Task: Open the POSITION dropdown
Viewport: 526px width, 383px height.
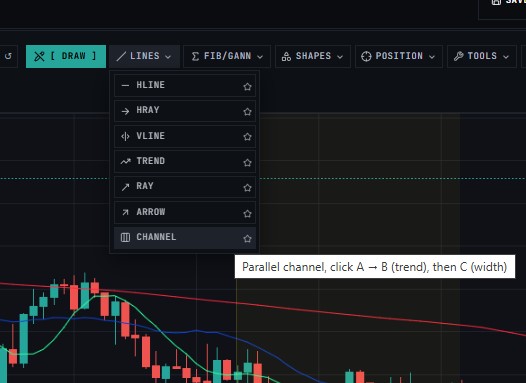Action: pyautogui.click(x=399, y=56)
